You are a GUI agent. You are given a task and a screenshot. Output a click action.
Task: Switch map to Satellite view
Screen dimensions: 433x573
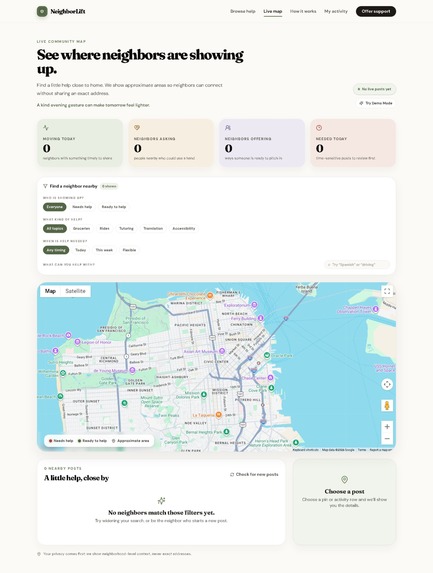point(75,291)
